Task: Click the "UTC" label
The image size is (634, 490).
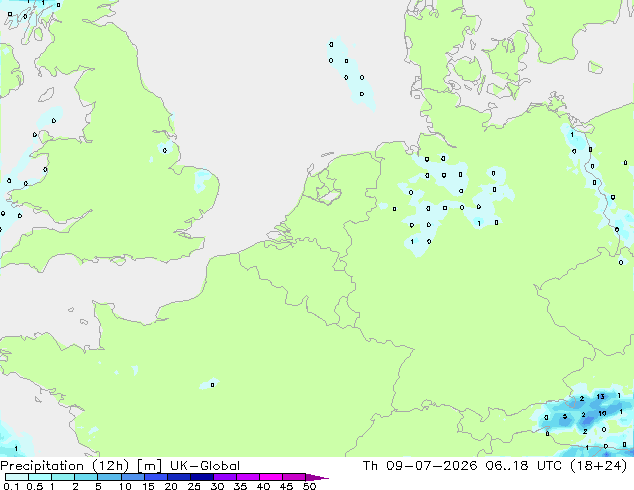Action: click(549, 466)
